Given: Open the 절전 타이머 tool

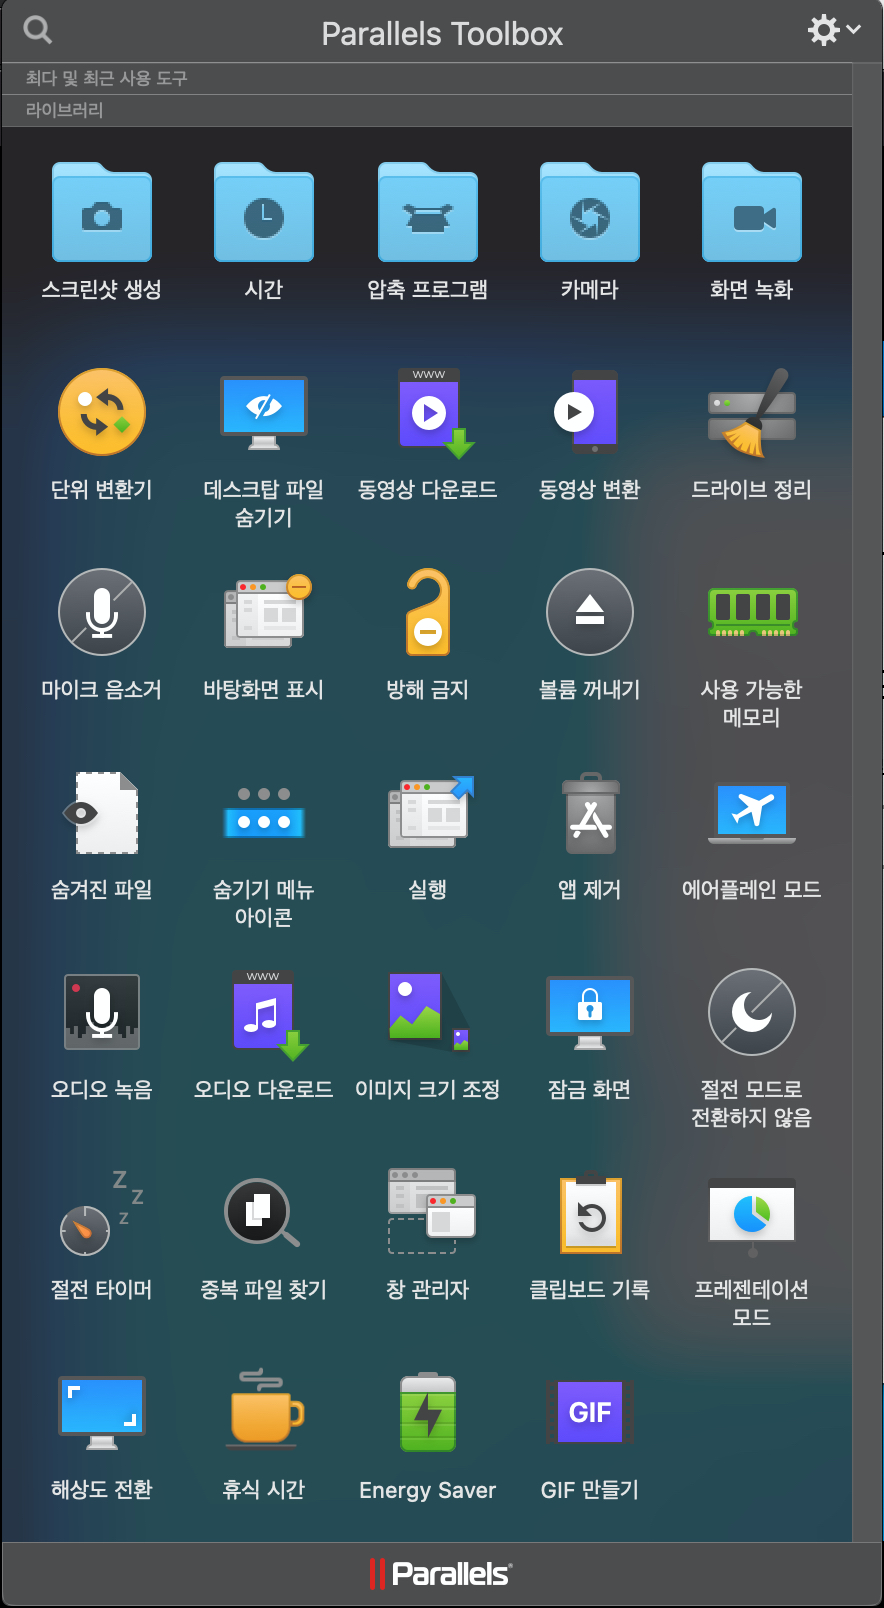Looking at the screenshot, I should tap(102, 1212).
